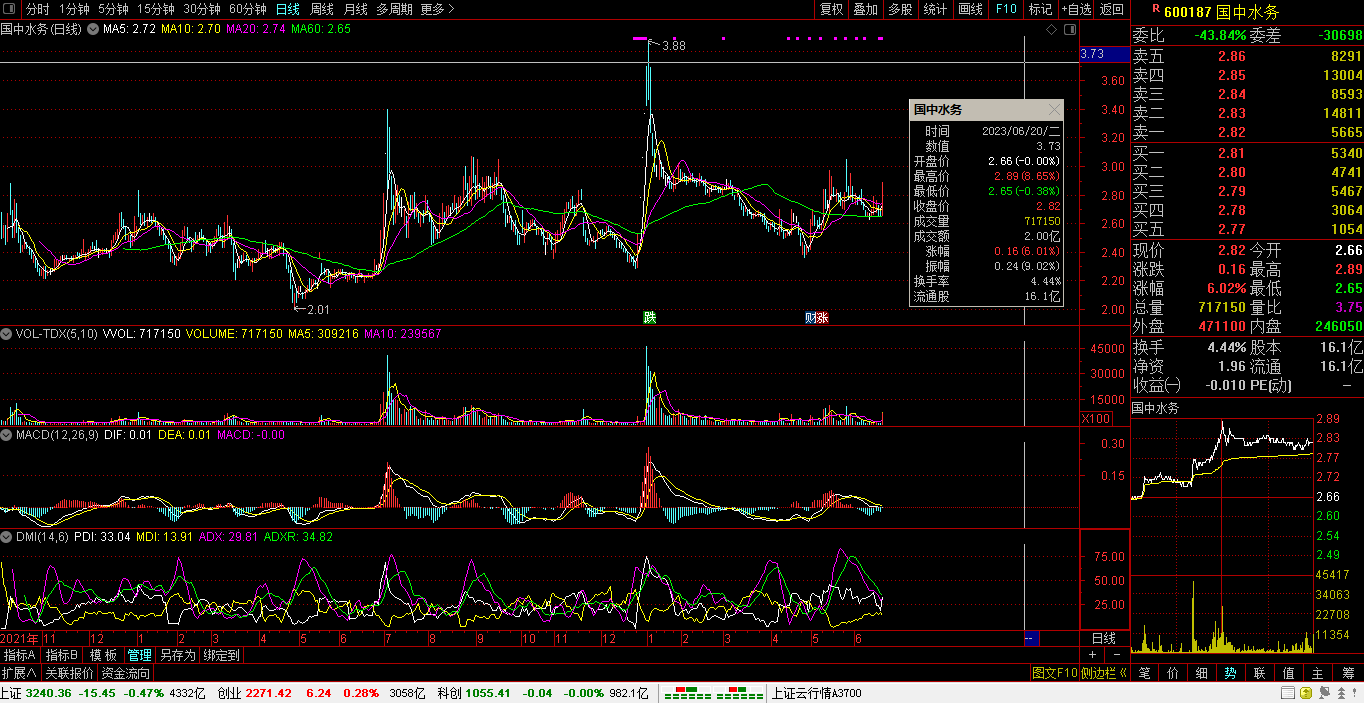
Task: Switch to the 周线 weekly chart tab
Action: coord(322,9)
